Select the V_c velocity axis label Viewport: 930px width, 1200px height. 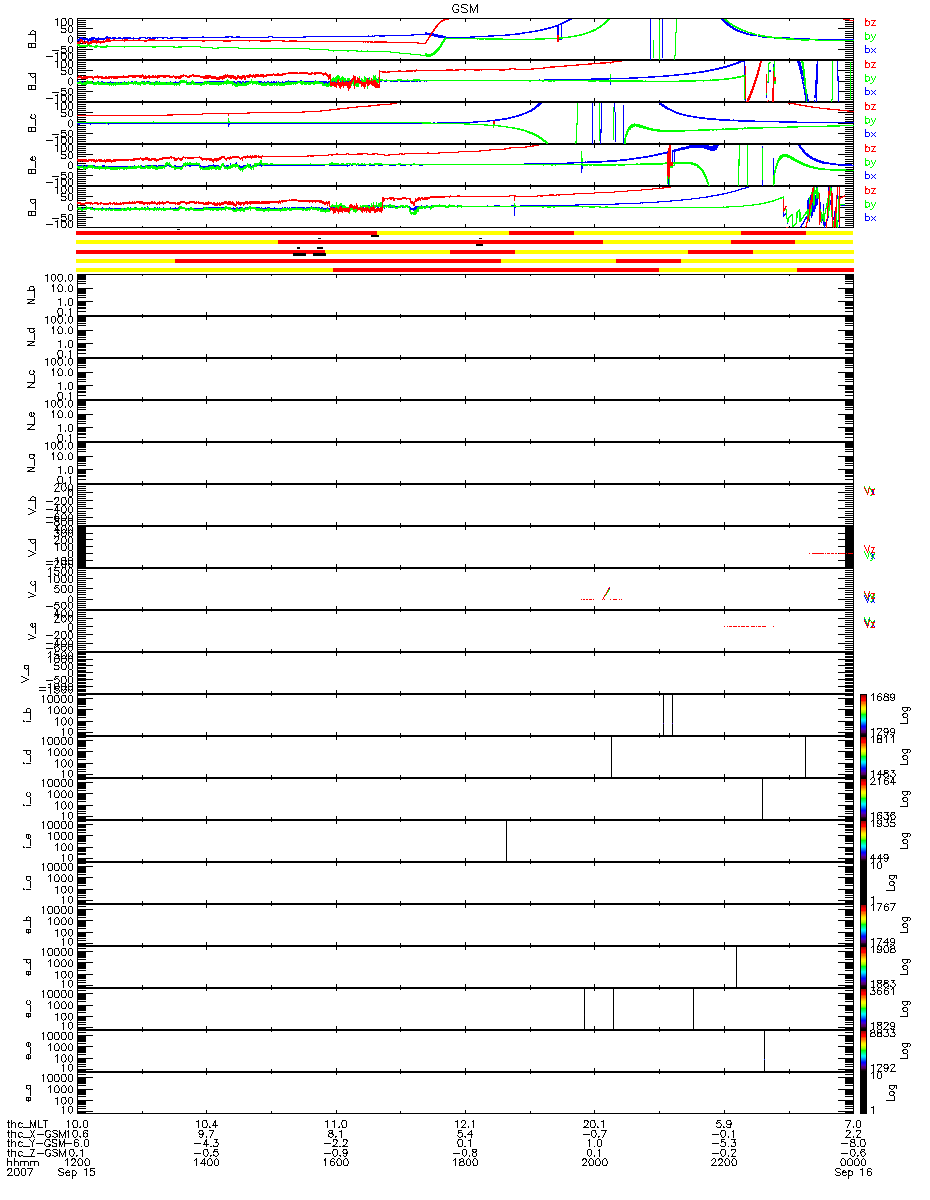tap(32, 589)
